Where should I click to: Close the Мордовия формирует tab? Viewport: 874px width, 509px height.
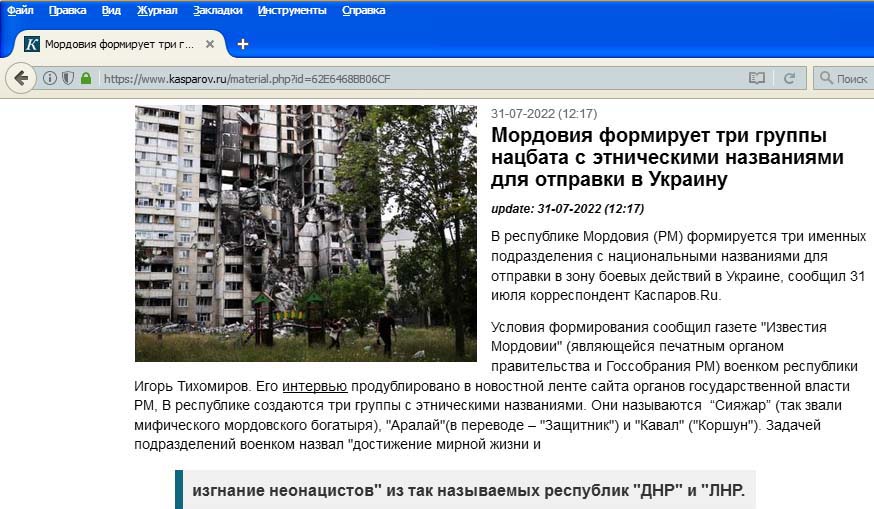tap(210, 44)
